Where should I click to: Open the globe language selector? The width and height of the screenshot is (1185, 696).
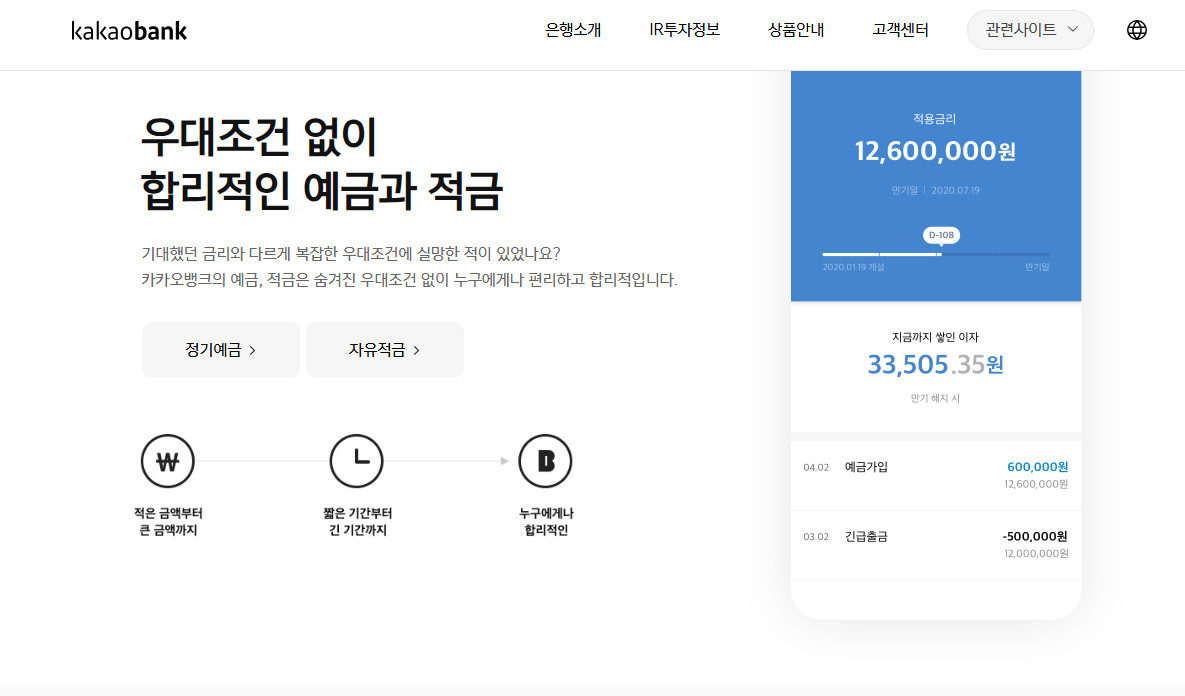coord(1137,30)
